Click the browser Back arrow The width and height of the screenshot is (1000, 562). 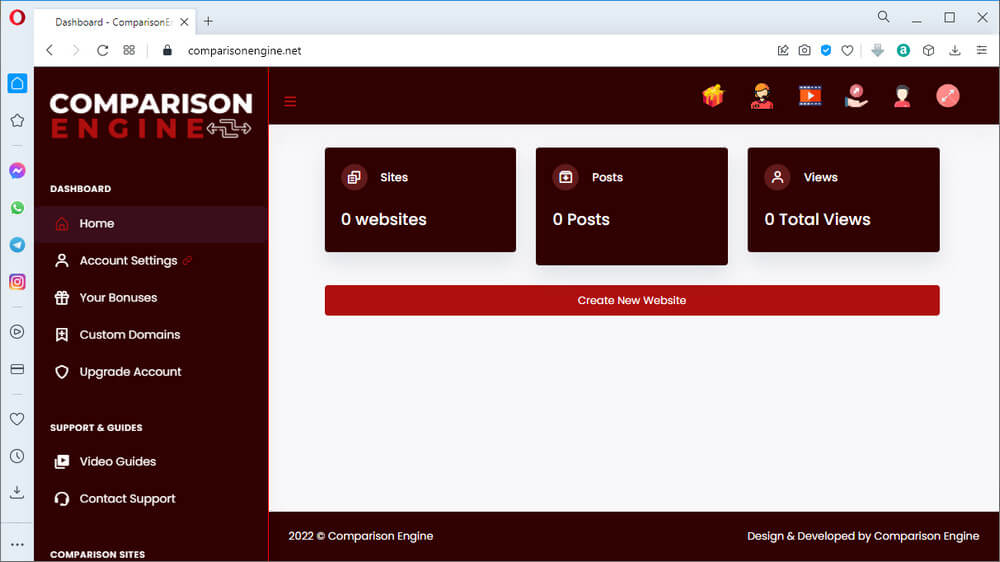click(x=50, y=50)
